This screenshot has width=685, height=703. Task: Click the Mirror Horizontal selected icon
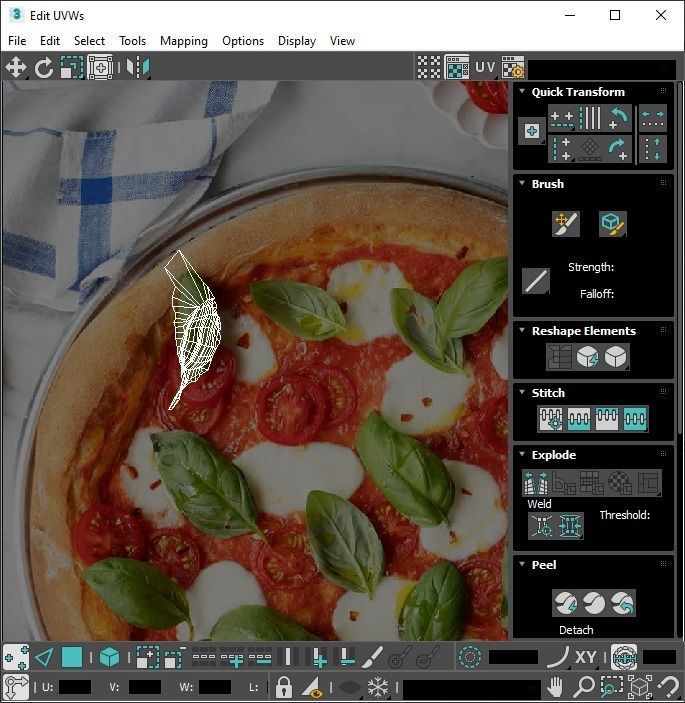pos(138,68)
